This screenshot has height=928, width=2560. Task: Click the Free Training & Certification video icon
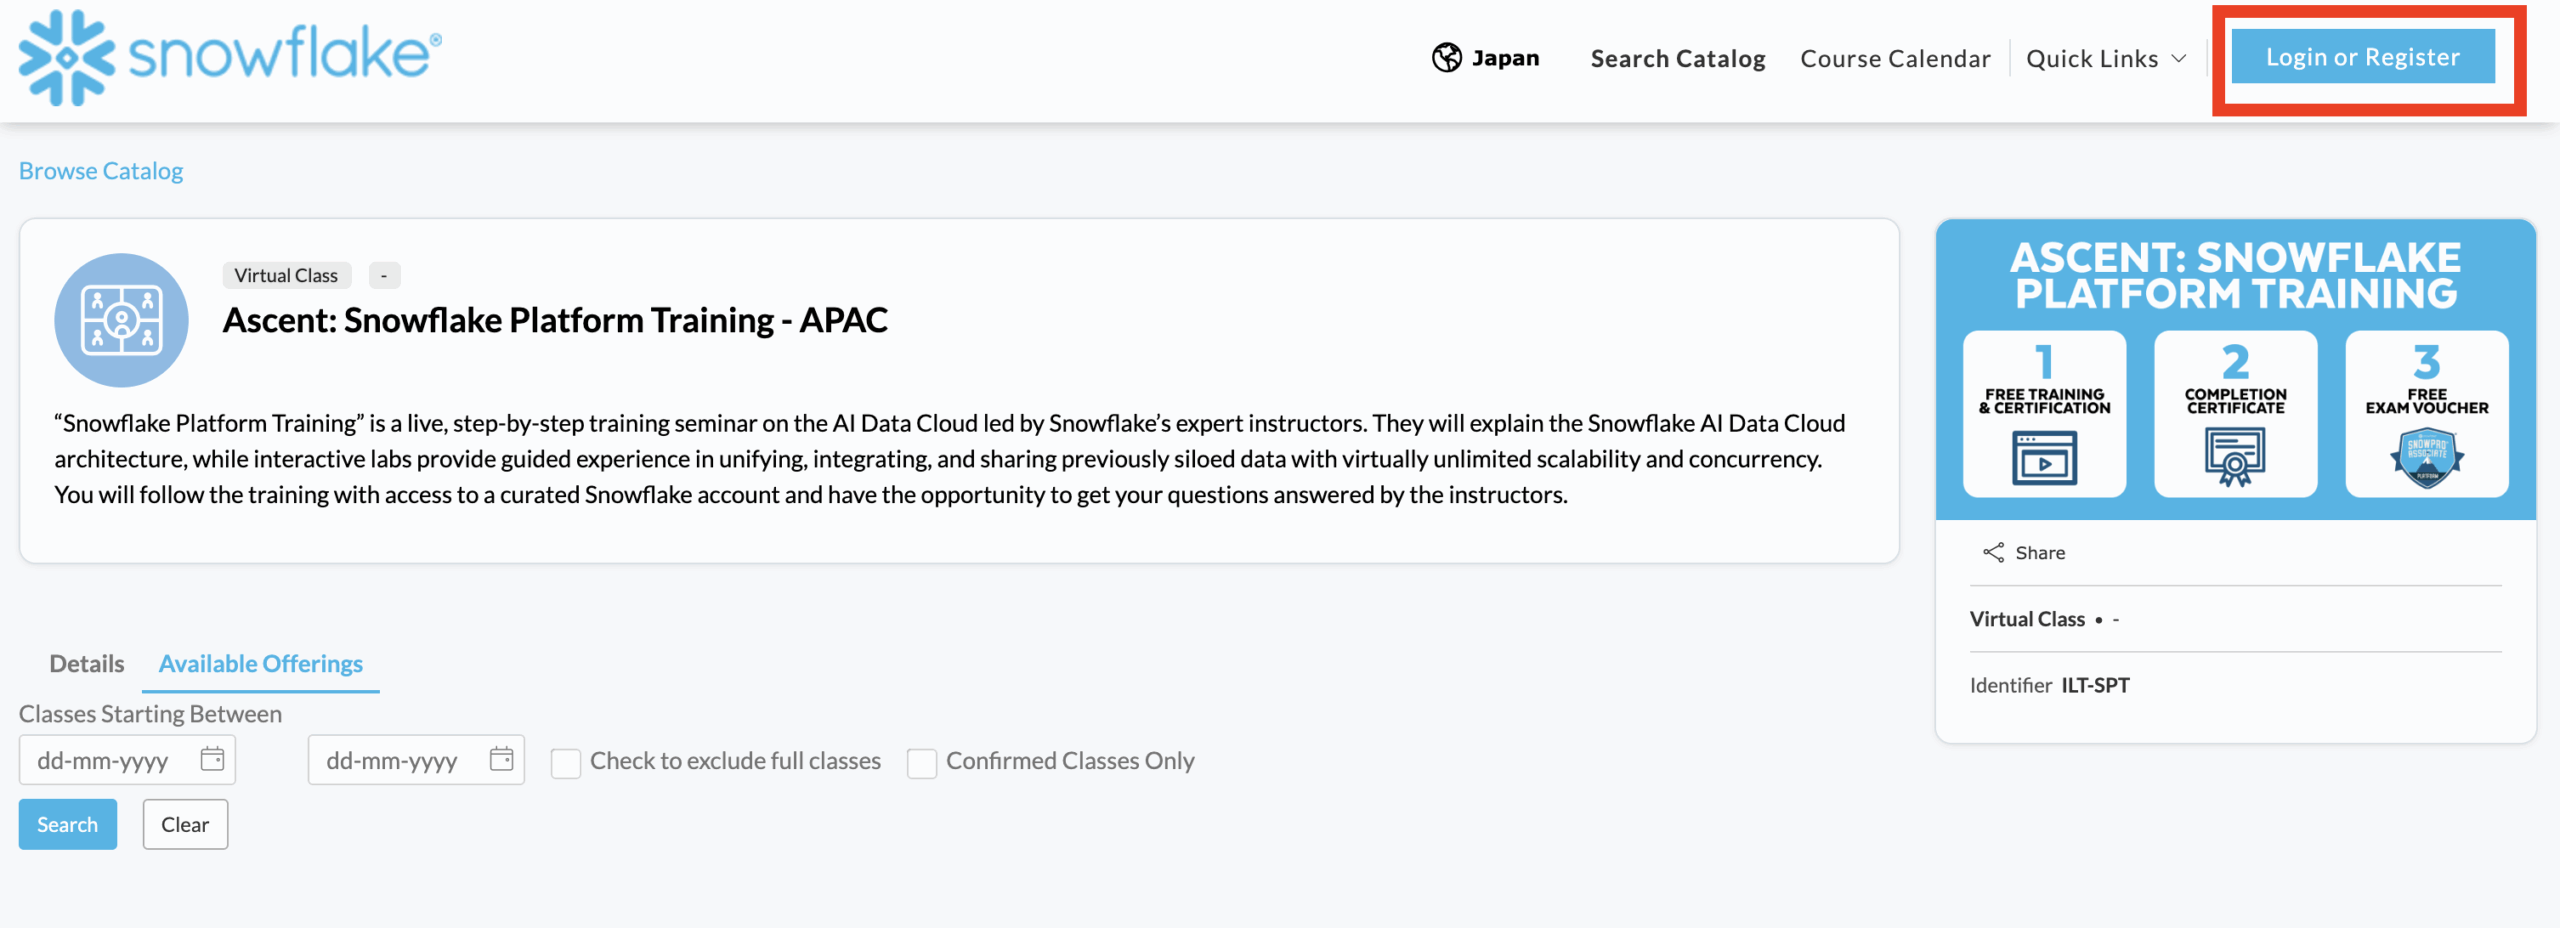(x=2044, y=457)
